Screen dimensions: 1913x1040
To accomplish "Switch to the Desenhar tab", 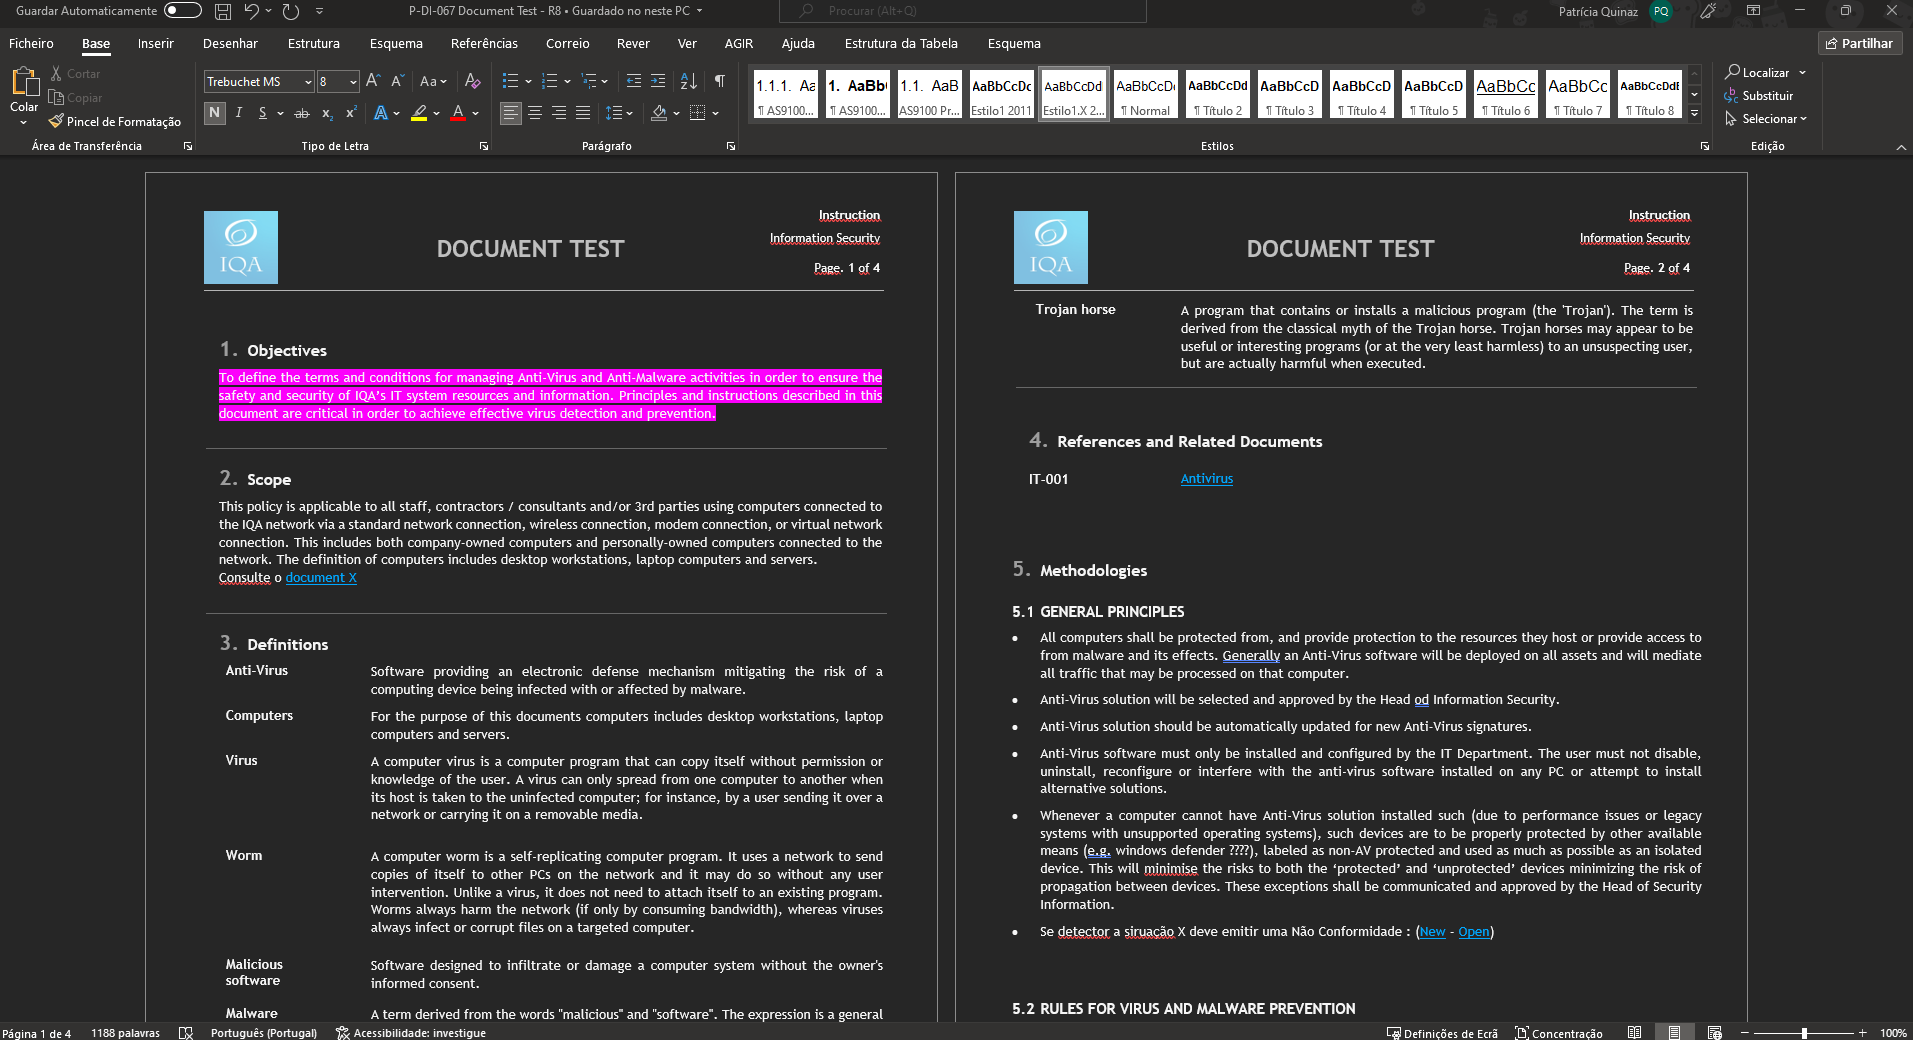I will [x=230, y=43].
